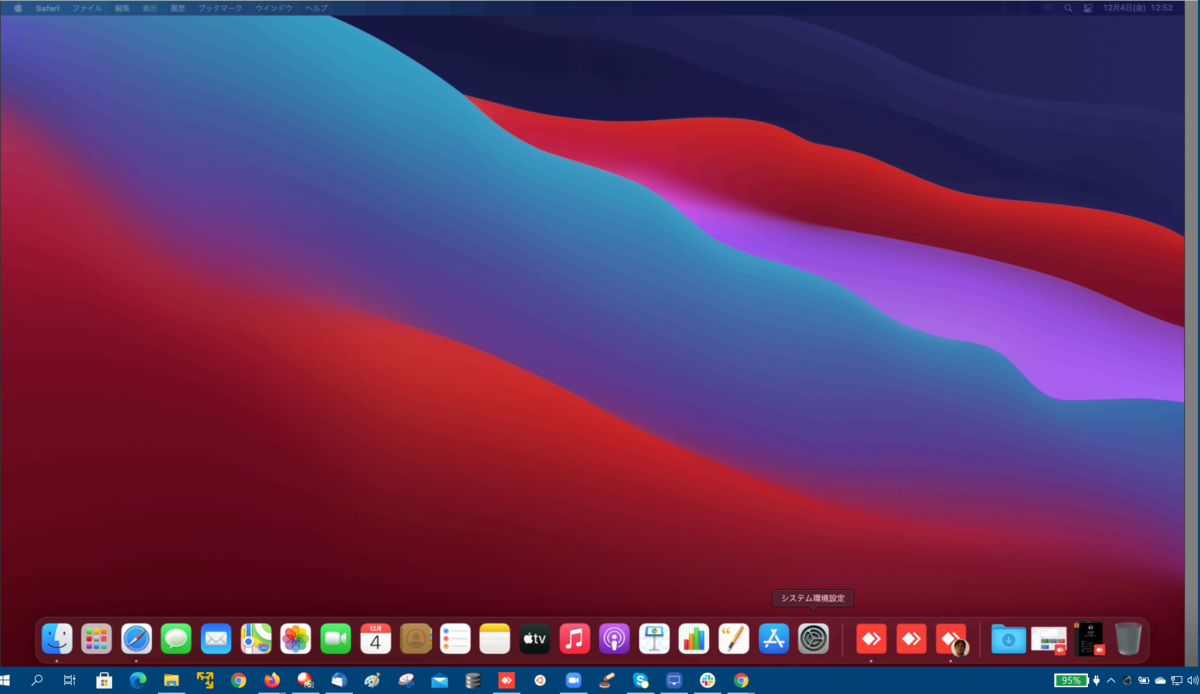The width and height of the screenshot is (1200, 694).
Task: Open the Apple menu
Action: [17, 8]
